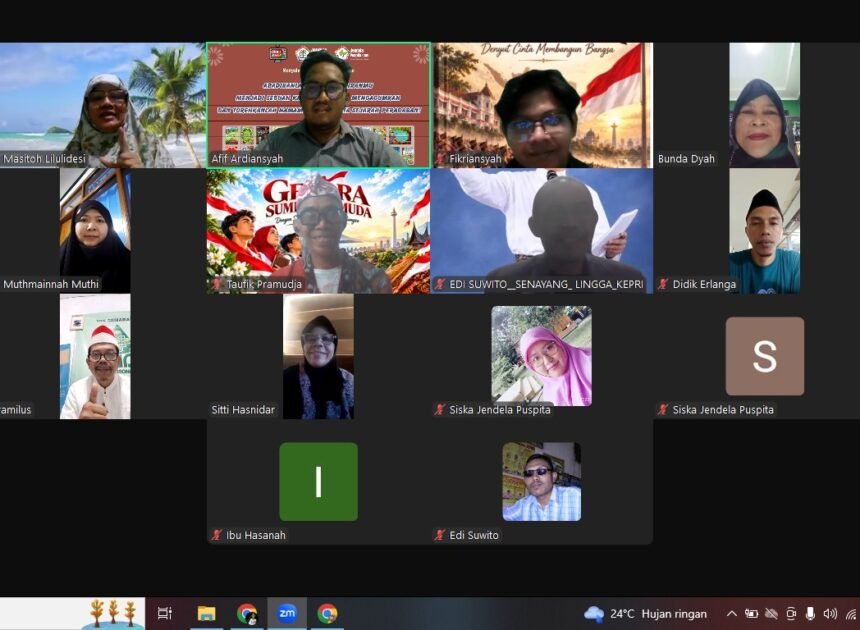Click muted mic icon beside Fikriansyah
The height and width of the screenshot is (630, 860).
click(x=440, y=159)
